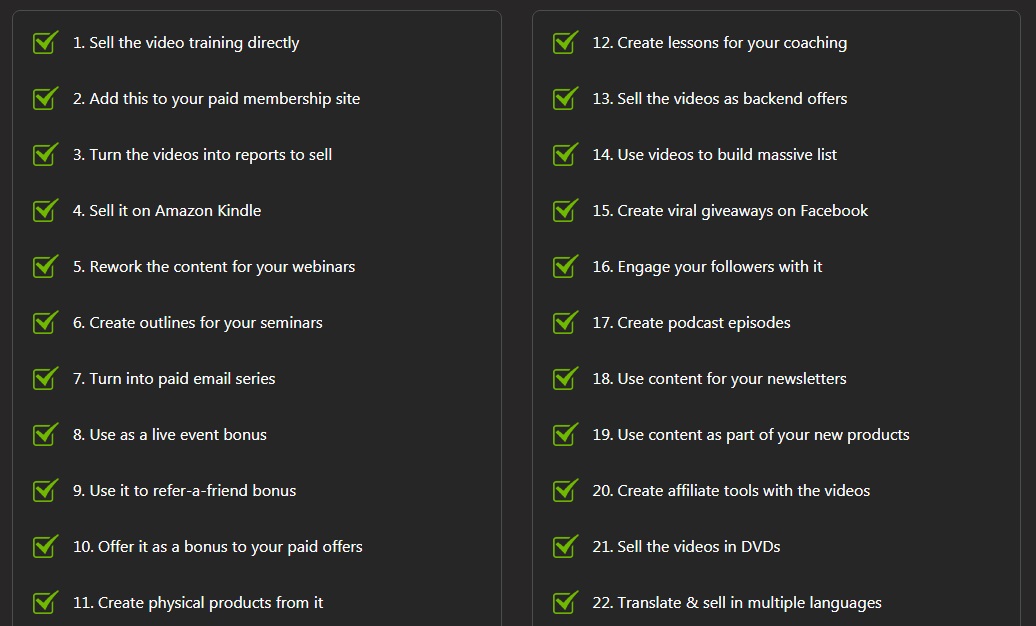Click the checkmark next to Create viral giveaways on Facebook
The width and height of the screenshot is (1036, 626).
565,211
